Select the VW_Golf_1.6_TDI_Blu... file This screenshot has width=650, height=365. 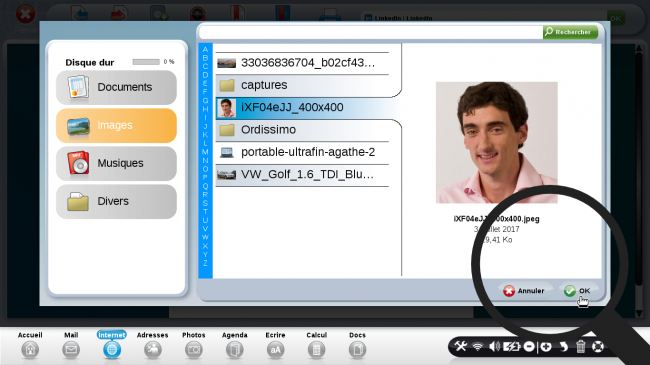point(302,175)
